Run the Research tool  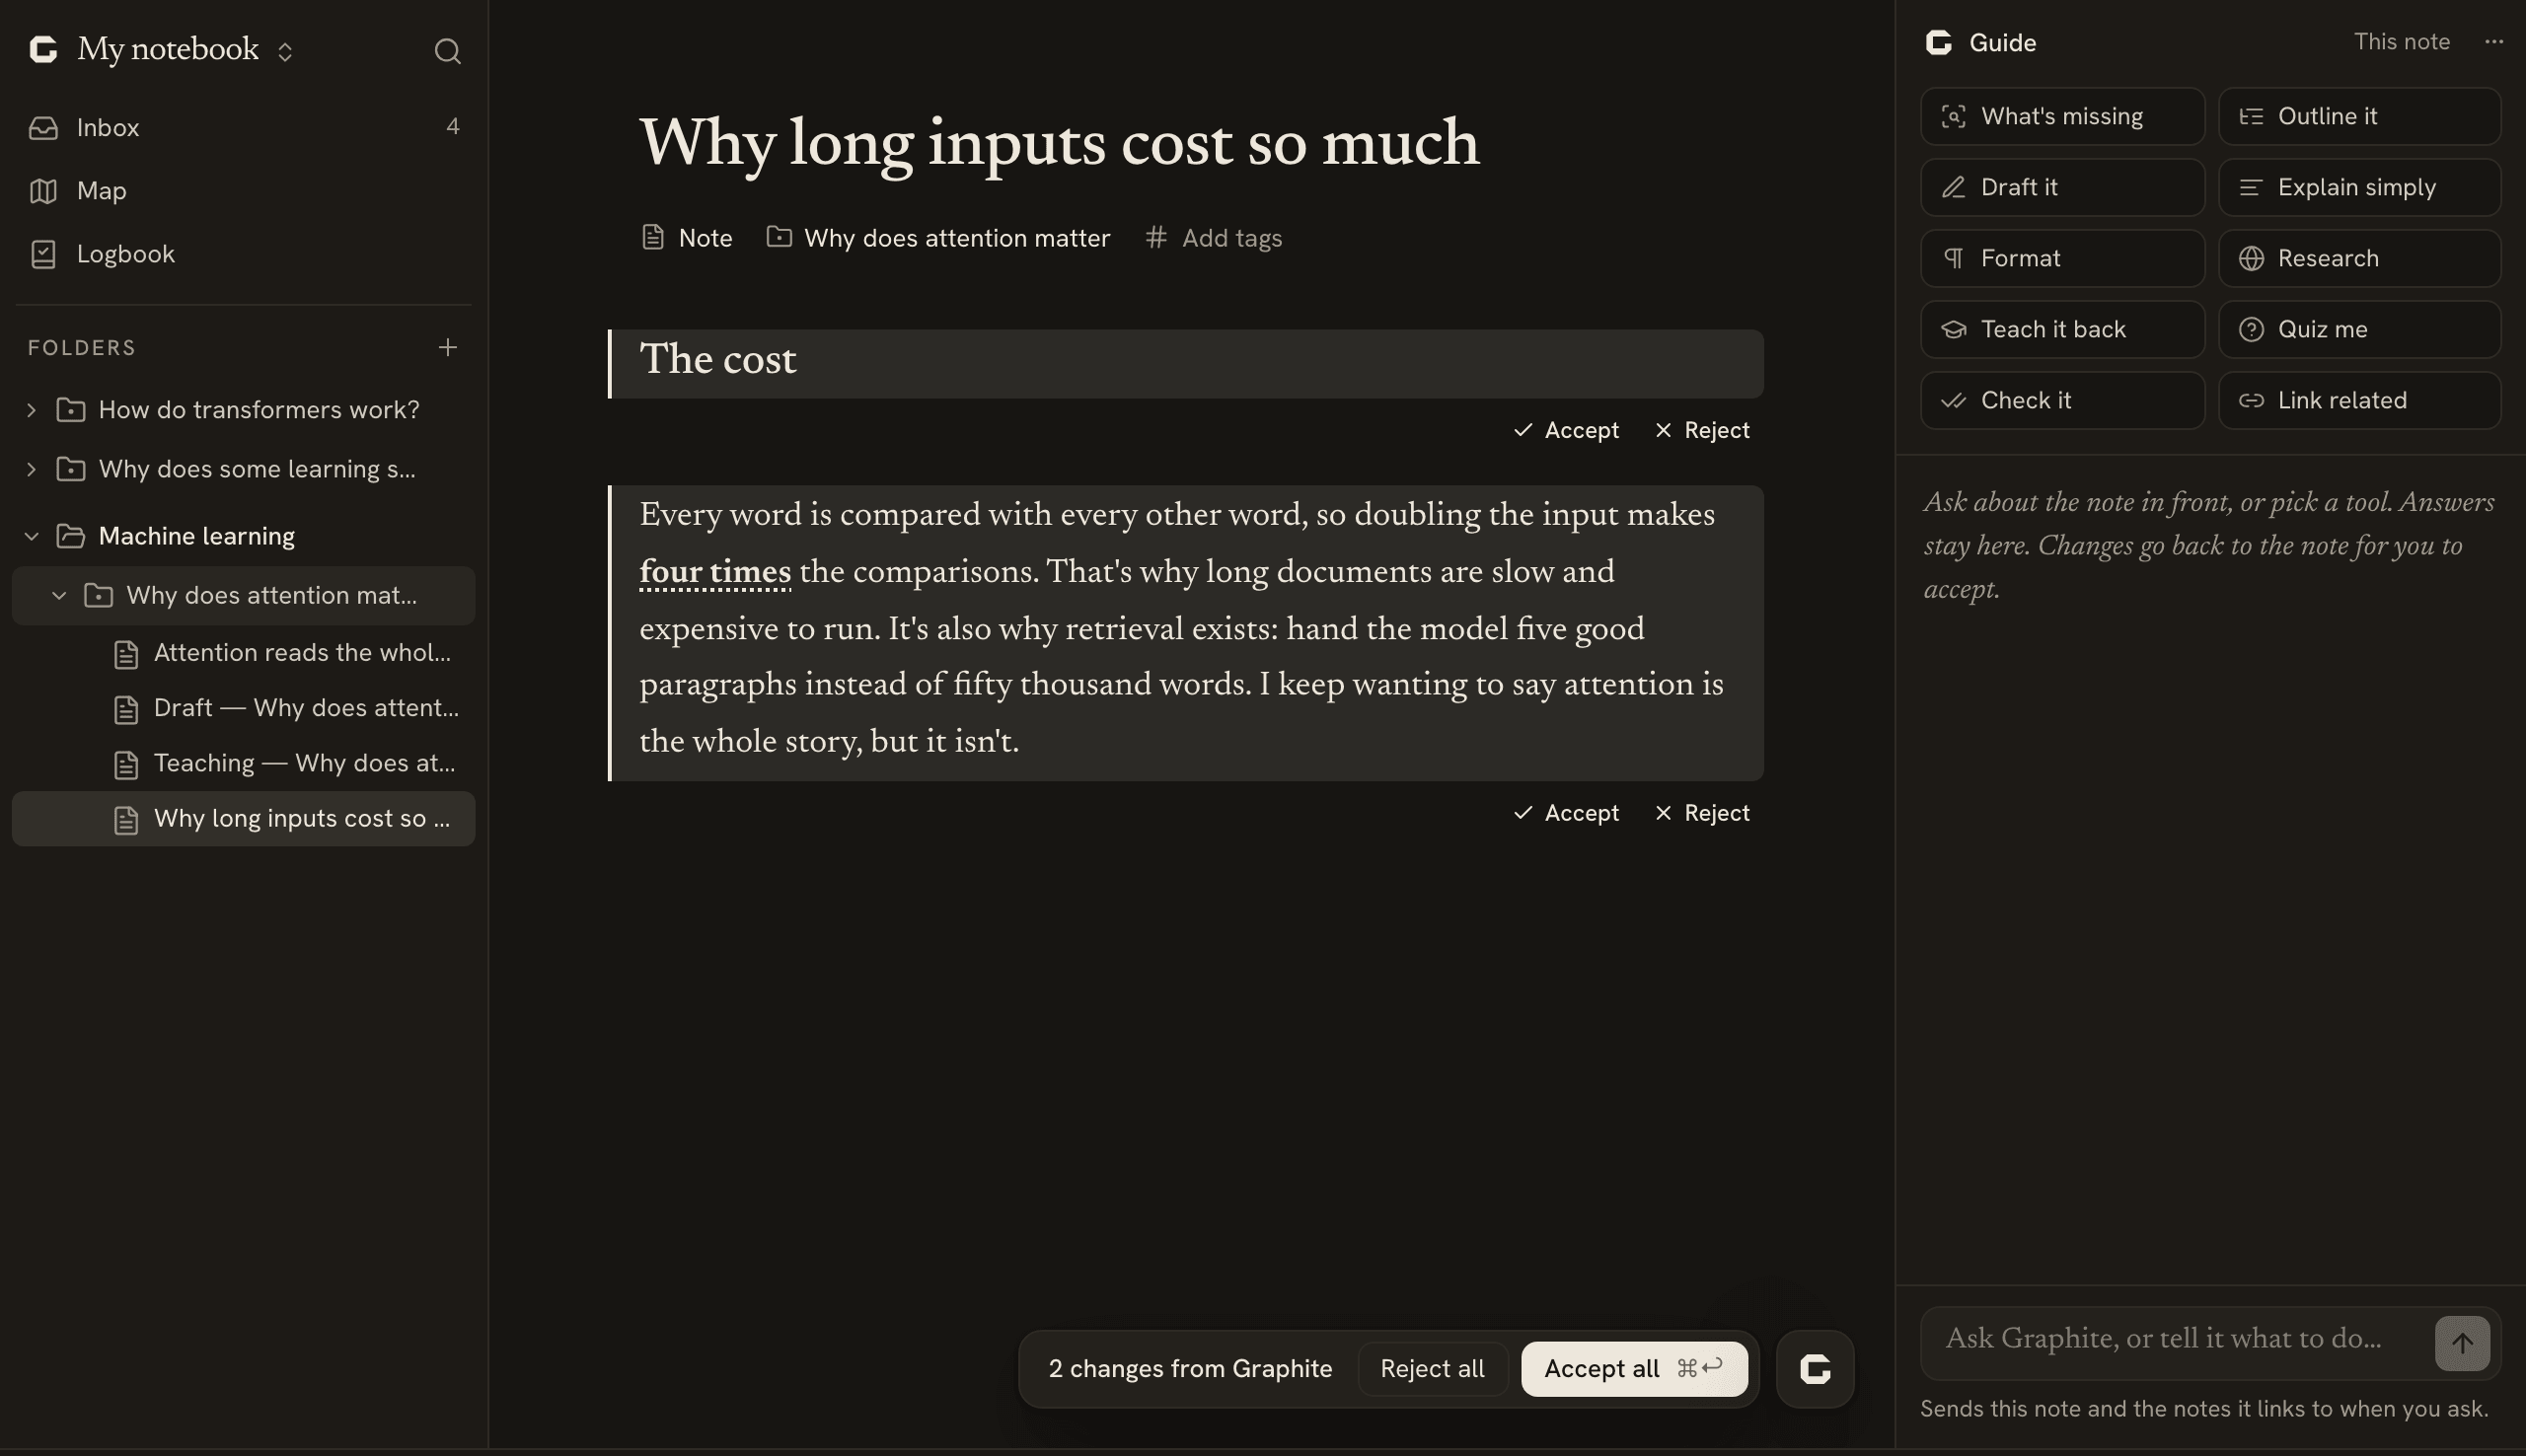pyautogui.click(x=2359, y=258)
